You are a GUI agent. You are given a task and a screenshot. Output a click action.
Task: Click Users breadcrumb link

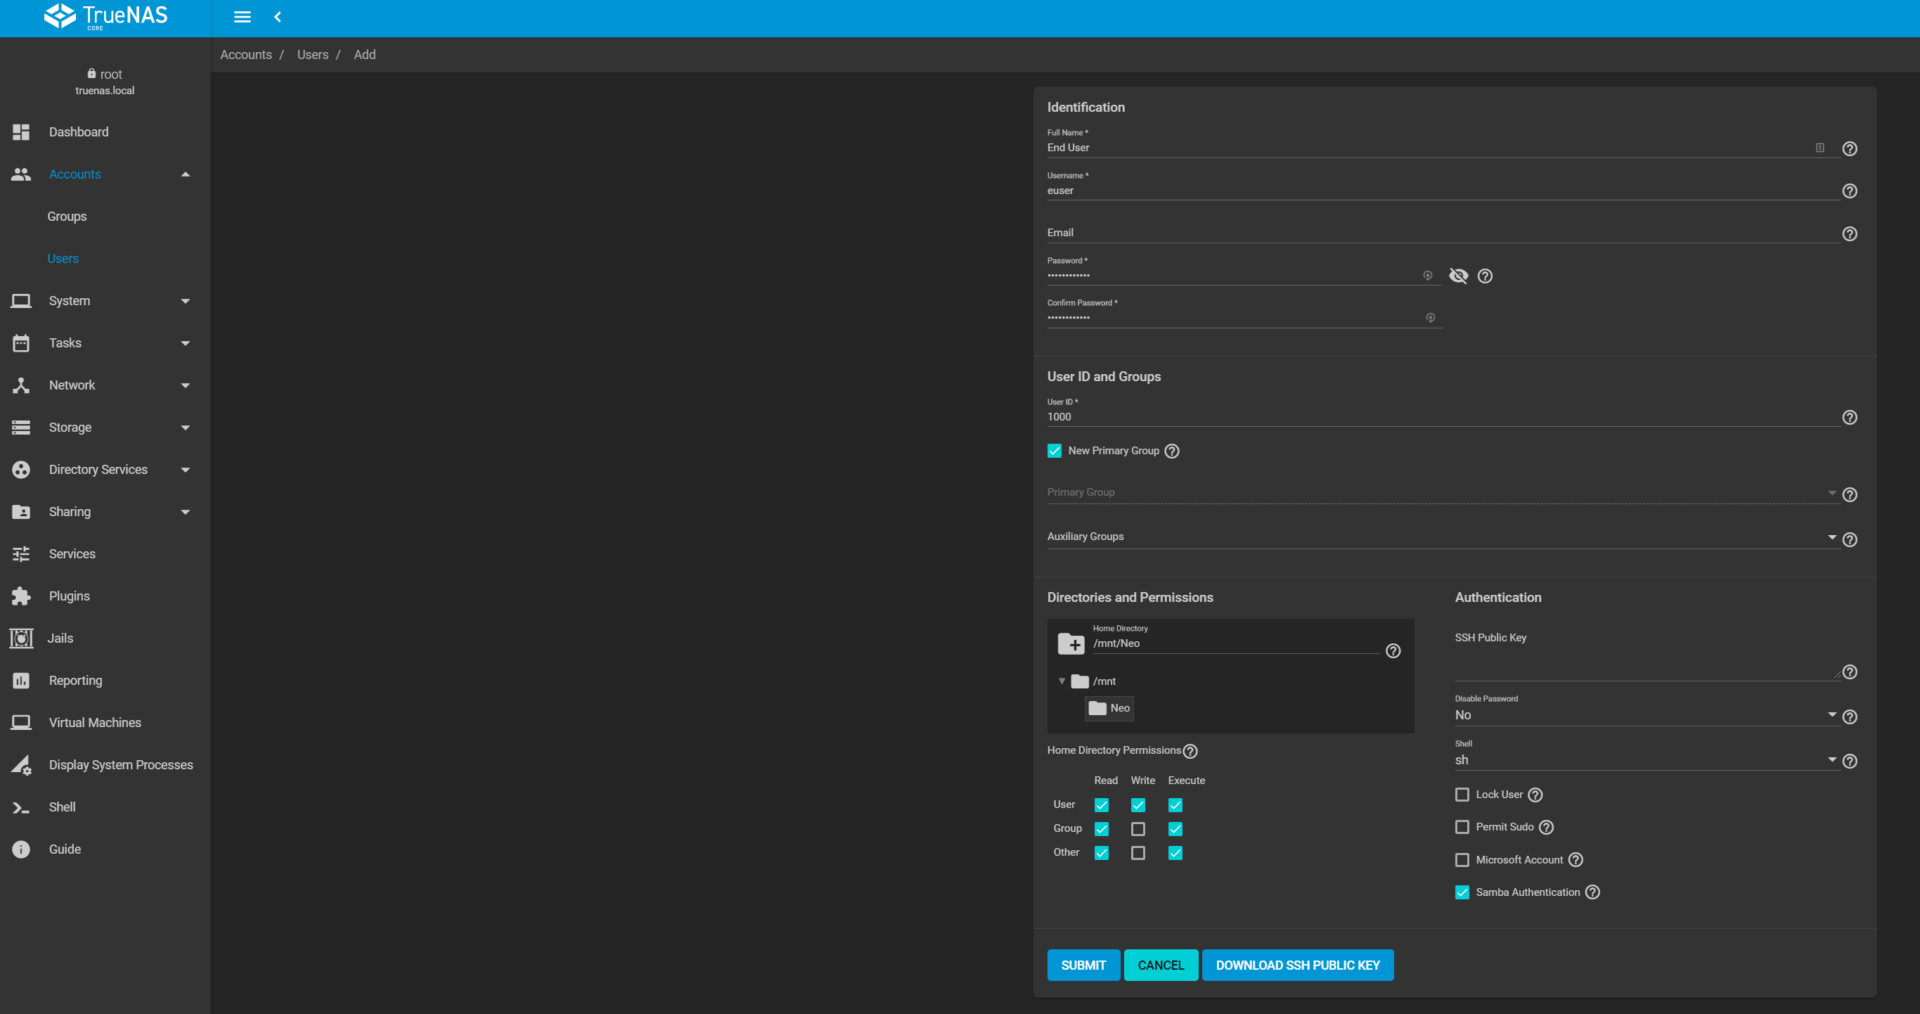pos(313,55)
